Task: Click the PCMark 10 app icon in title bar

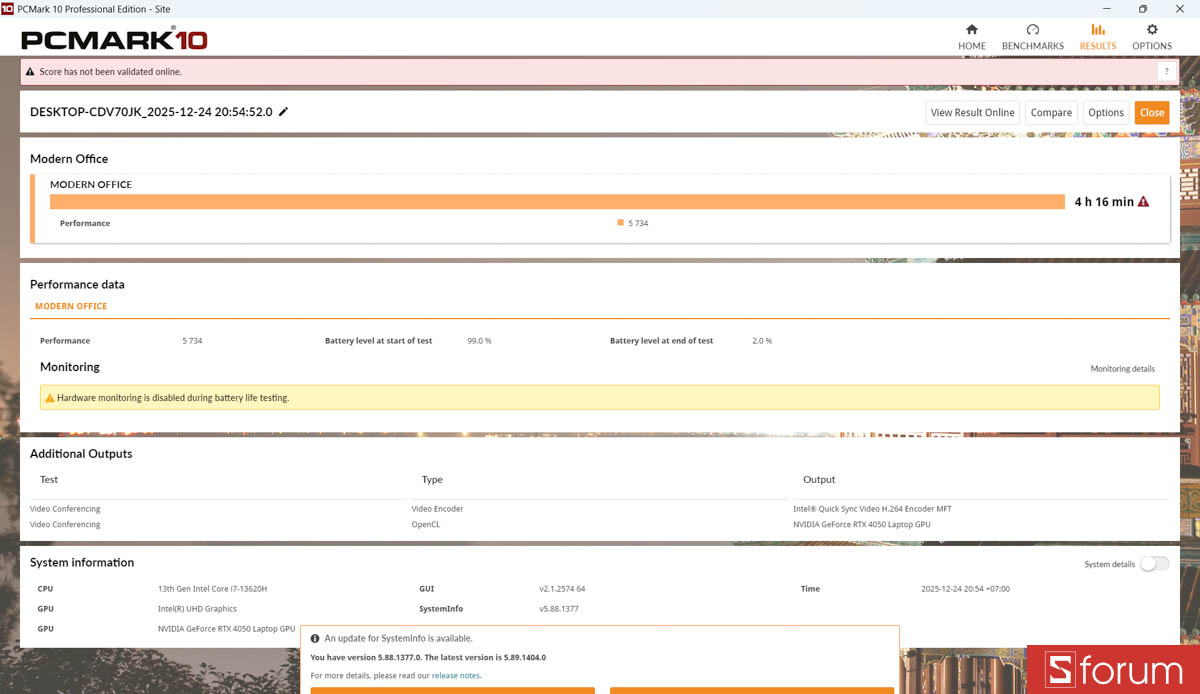Action: click(7, 8)
